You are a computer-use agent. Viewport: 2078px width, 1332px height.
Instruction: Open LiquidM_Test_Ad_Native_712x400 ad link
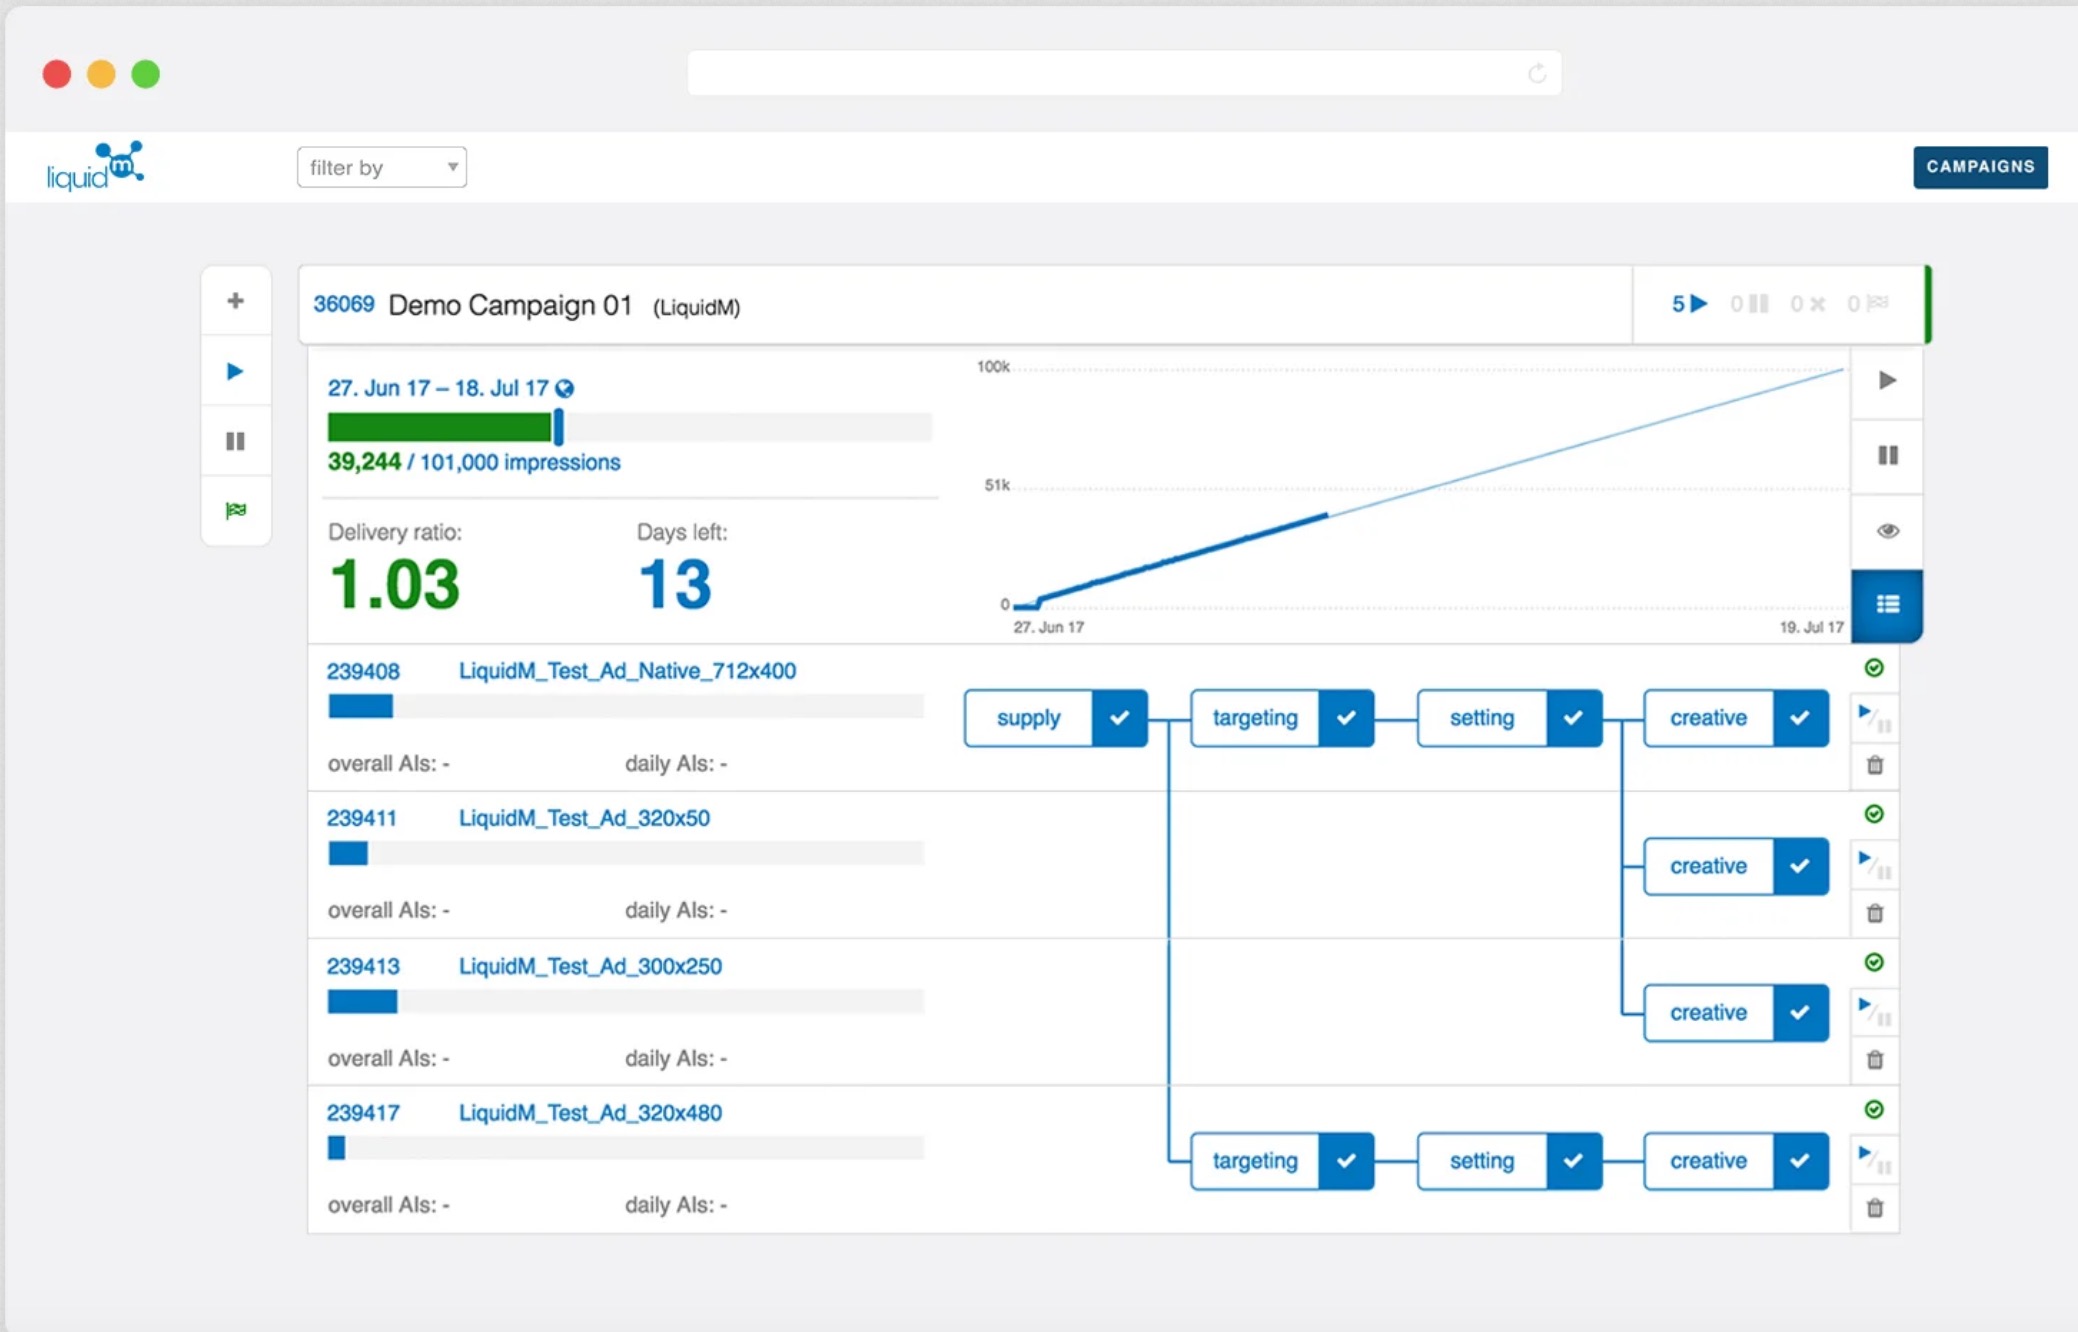[627, 671]
